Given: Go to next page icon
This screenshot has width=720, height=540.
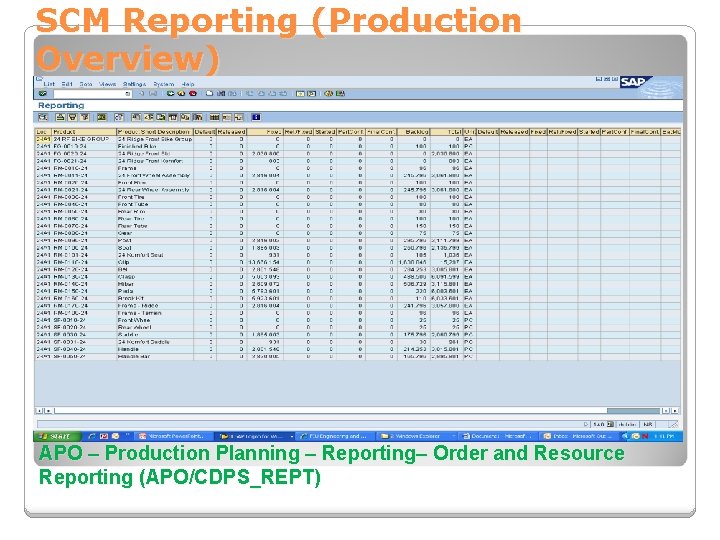Looking at the screenshot, I should (272, 94).
